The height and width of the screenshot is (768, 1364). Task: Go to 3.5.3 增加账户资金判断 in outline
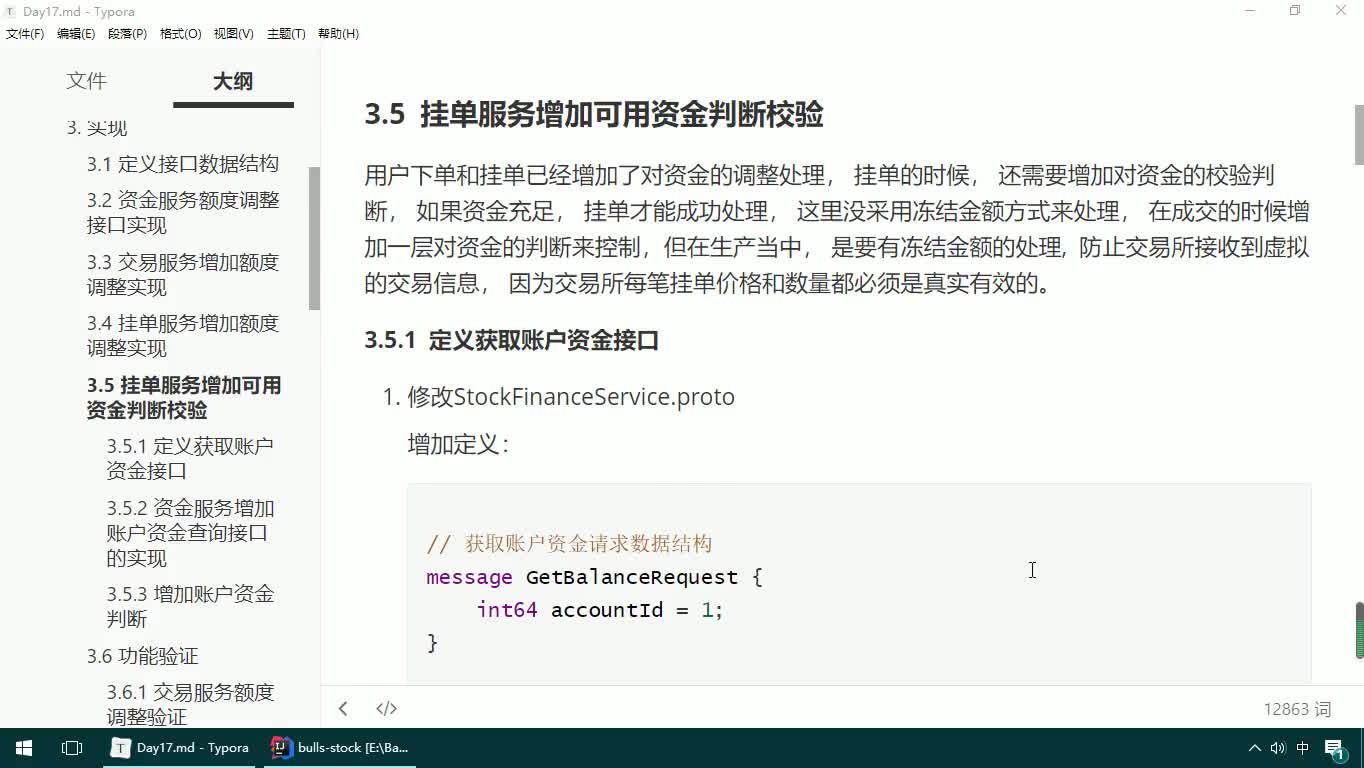click(190, 606)
